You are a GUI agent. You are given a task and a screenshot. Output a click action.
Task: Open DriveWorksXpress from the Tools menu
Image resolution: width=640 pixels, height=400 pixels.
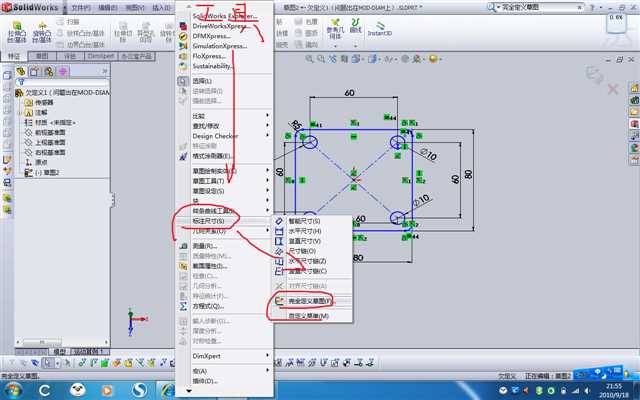[220, 26]
